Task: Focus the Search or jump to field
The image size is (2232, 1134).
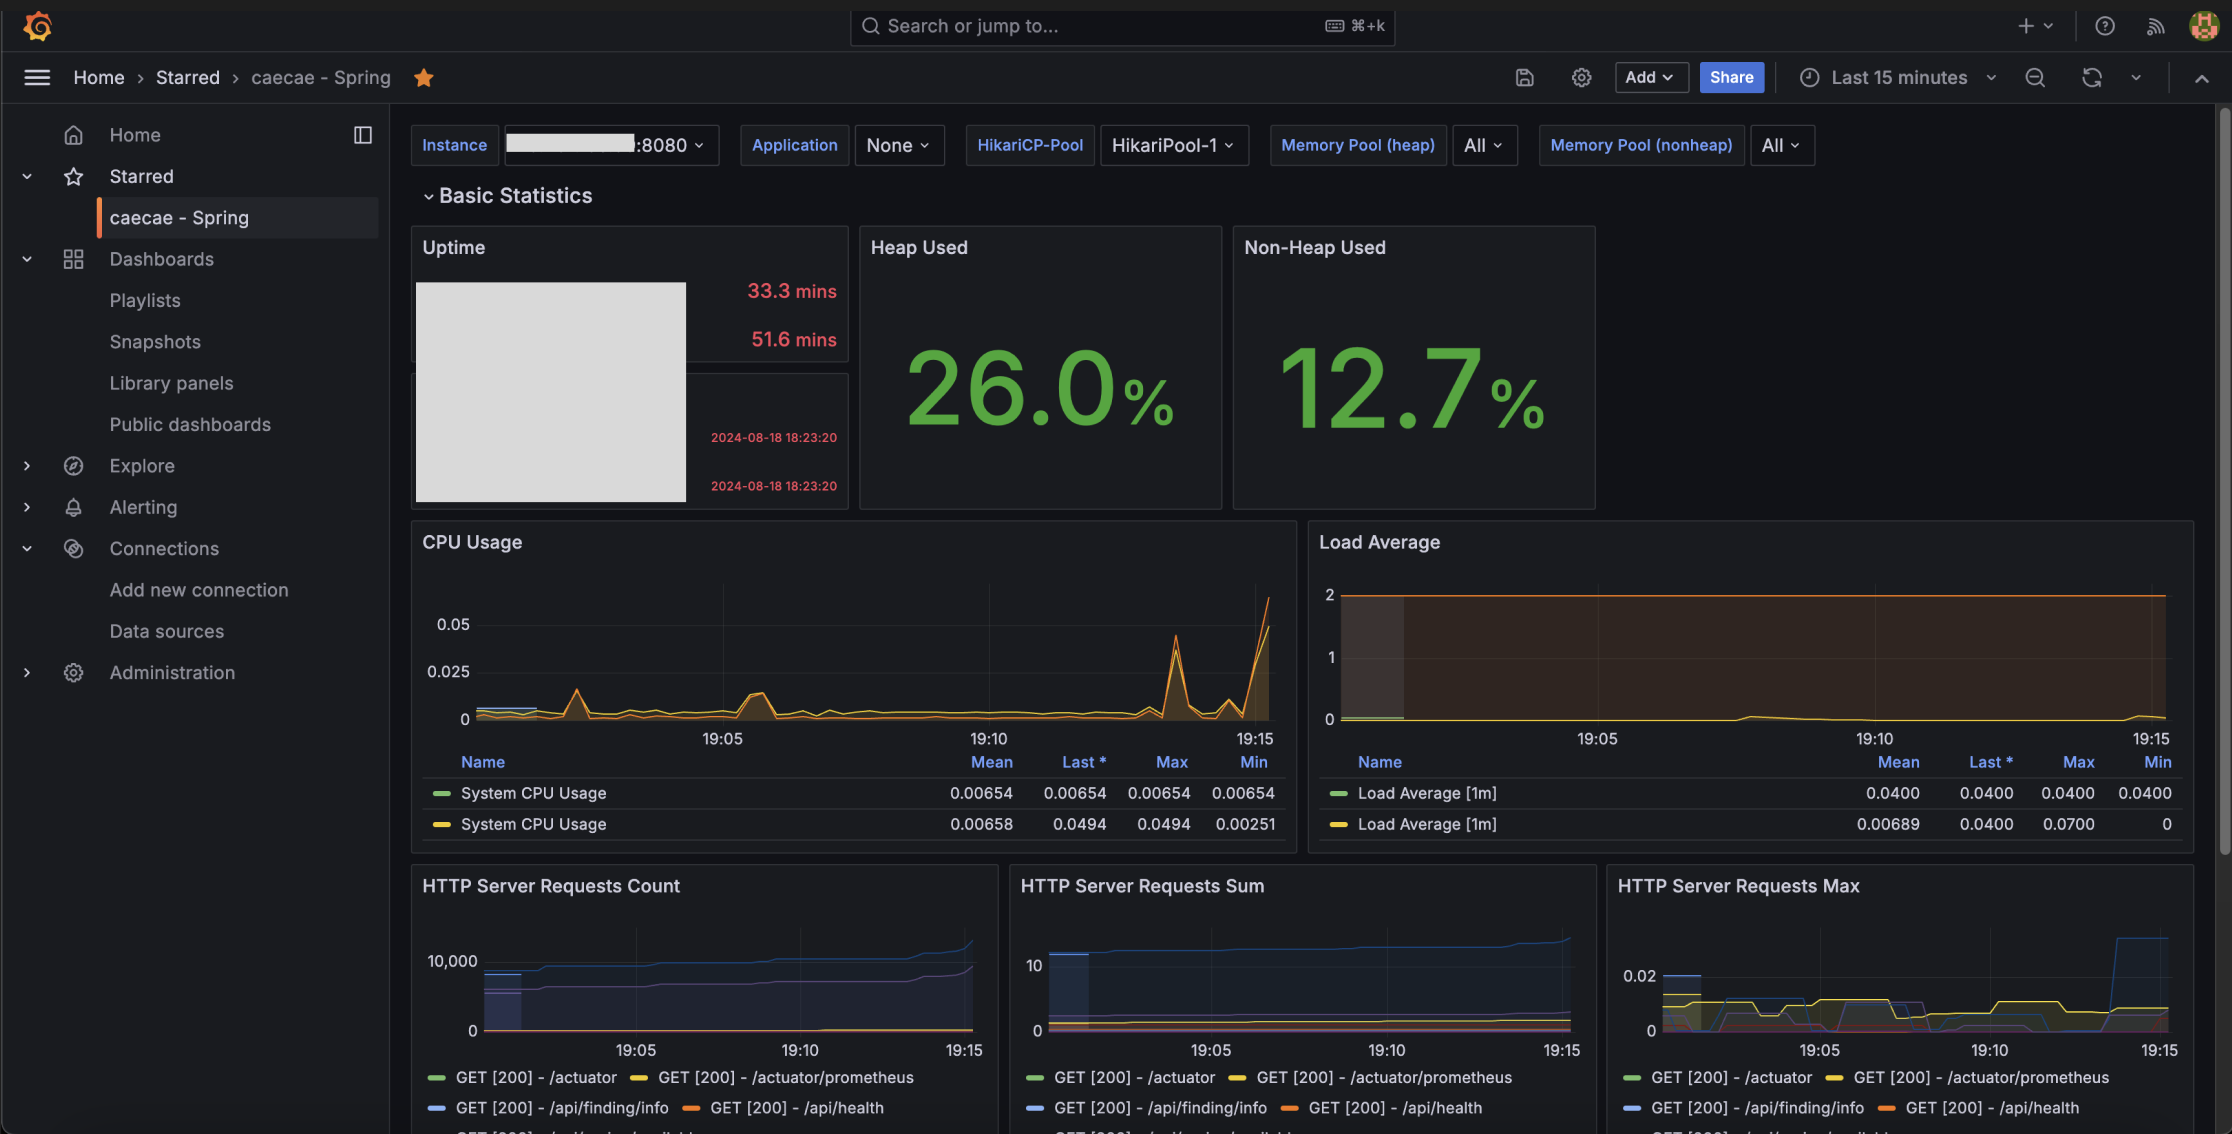Action: click(x=1122, y=26)
